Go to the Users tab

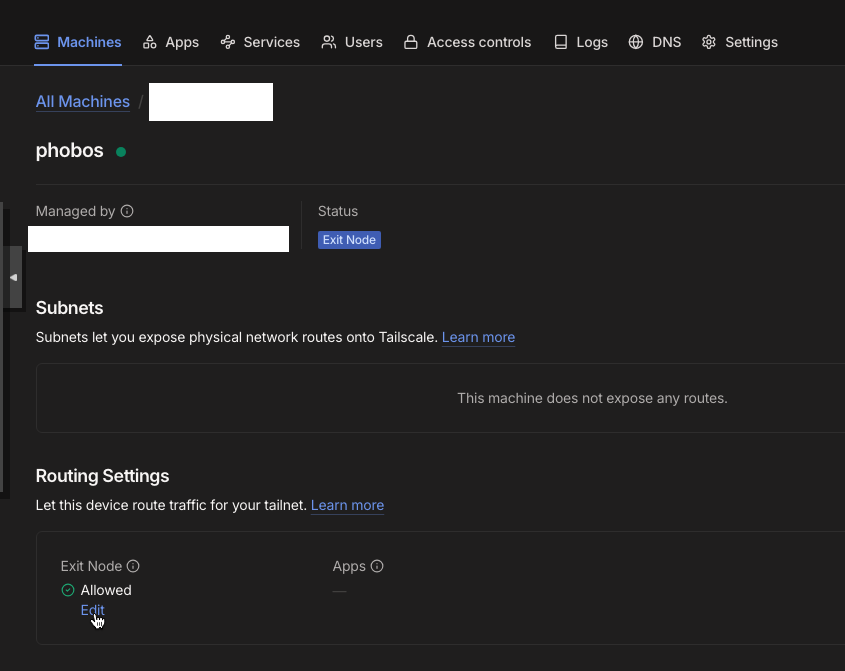[352, 42]
